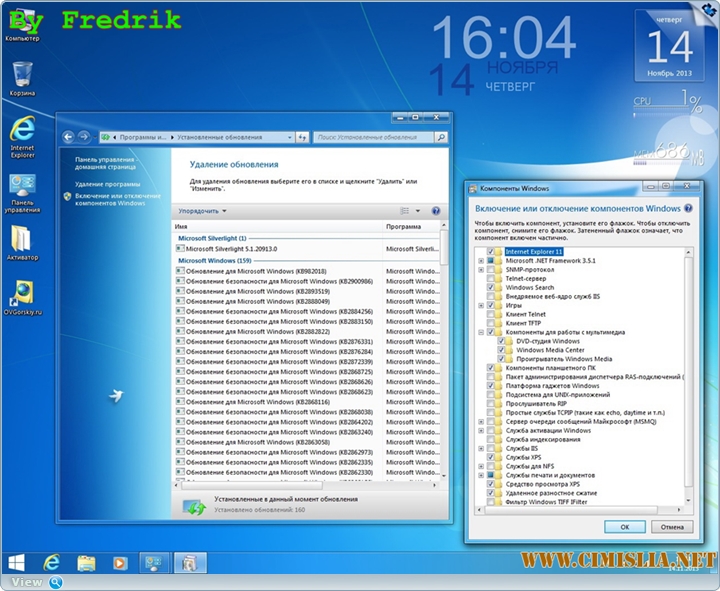Viewport: 720px width, 591px height.
Task: Open the Удаление программы link
Action: [x=107, y=184]
